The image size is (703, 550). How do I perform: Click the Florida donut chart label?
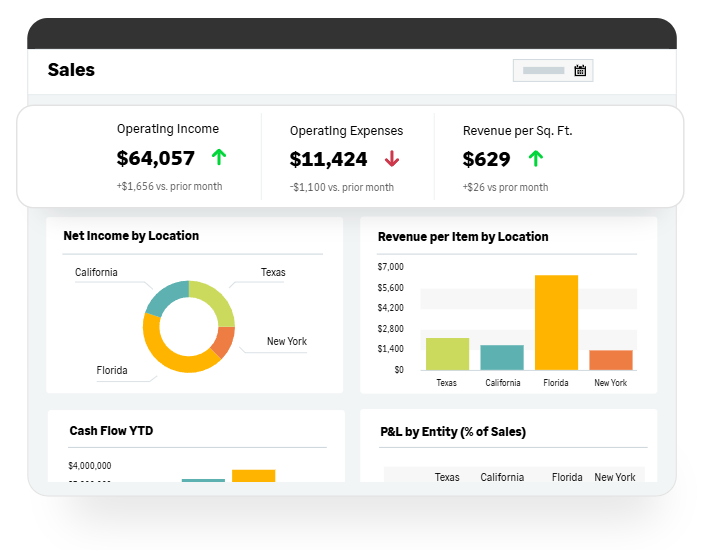pos(112,370)
